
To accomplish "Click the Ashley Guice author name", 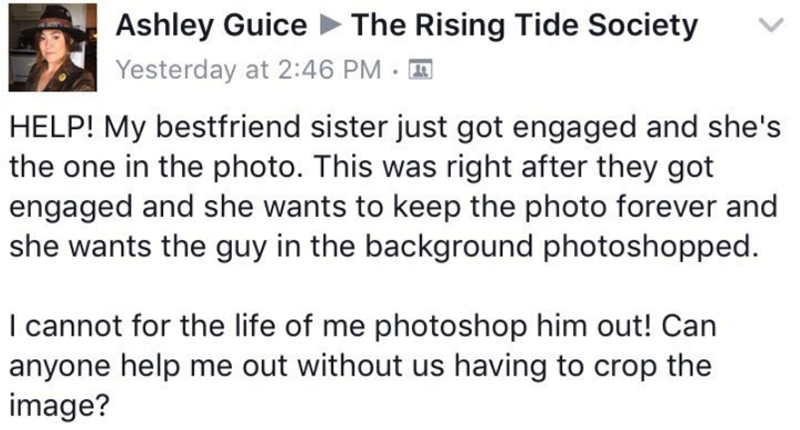I will (x=212, y=26).
